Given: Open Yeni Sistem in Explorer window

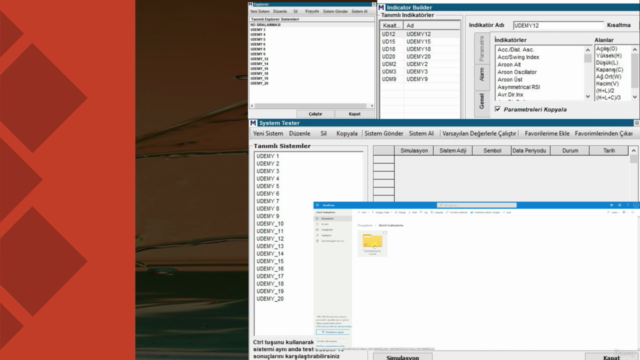Looking at the screenshot, I should [x=260, y=11].
